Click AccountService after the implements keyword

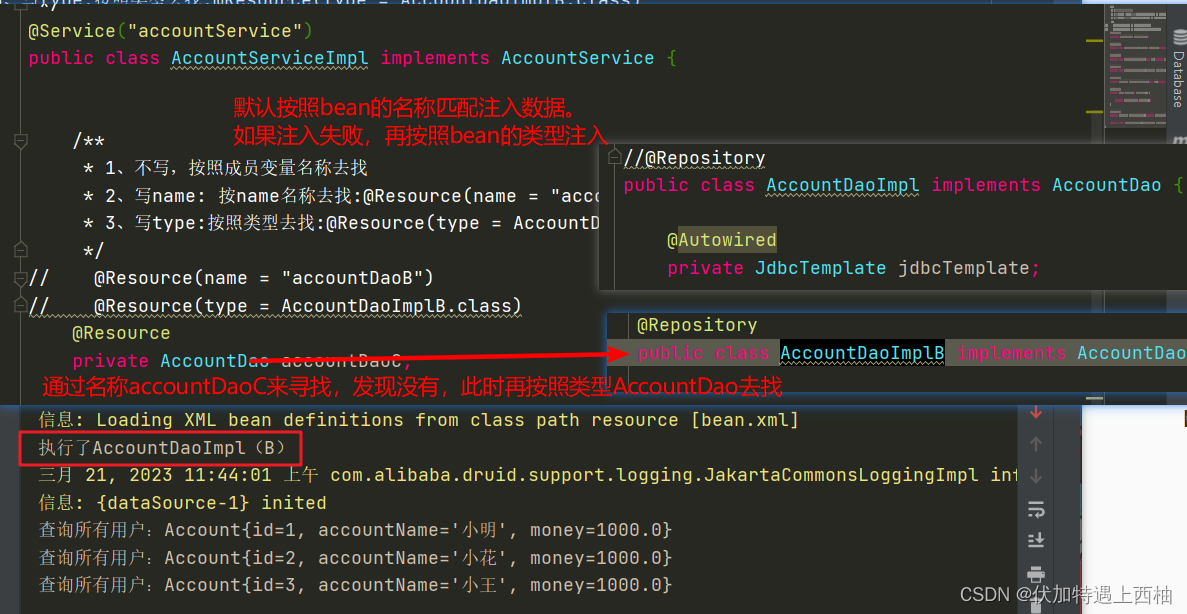pos(578,58)
